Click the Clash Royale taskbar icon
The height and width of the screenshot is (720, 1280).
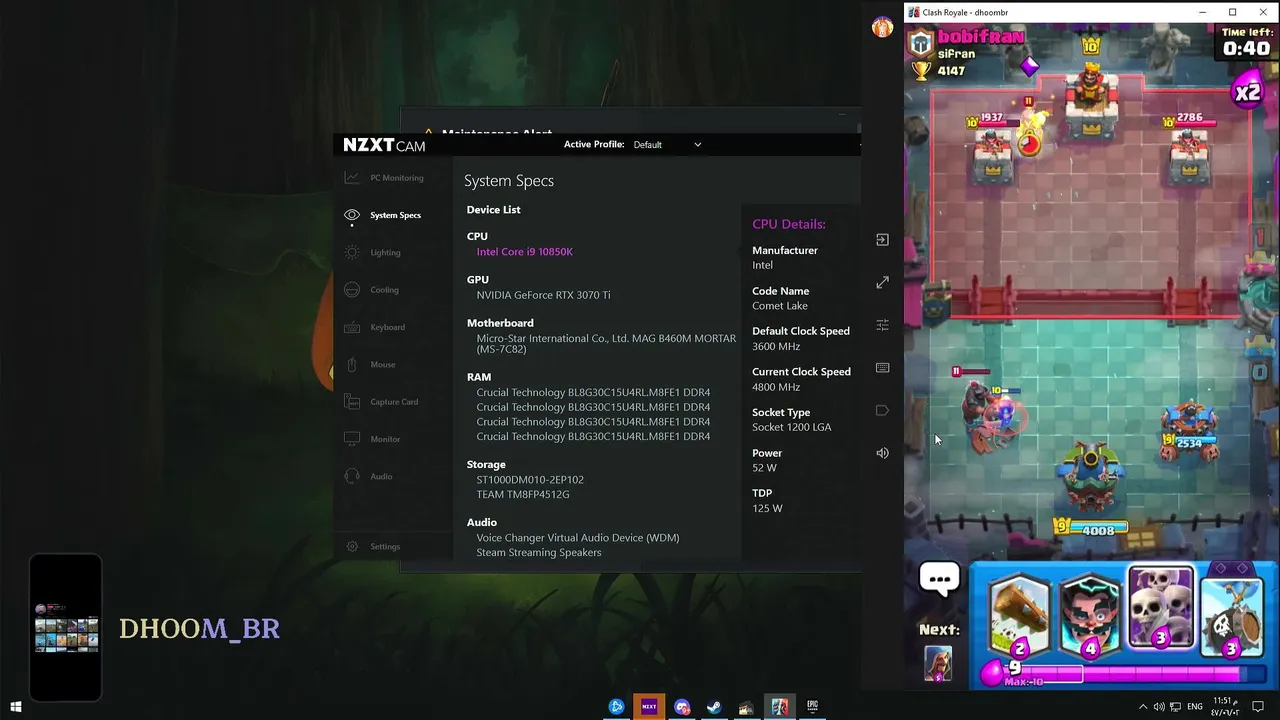pyautogui.click(x=780, y=707)
